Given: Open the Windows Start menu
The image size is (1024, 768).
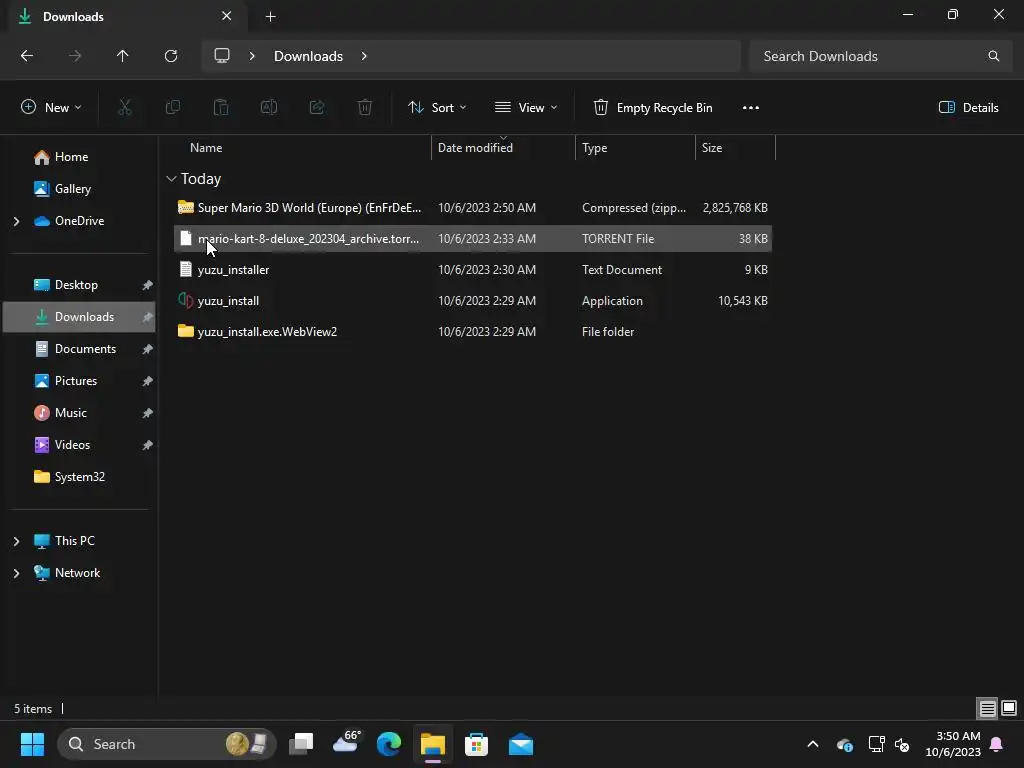Looking at the screenshot, I should click(32, 744).
